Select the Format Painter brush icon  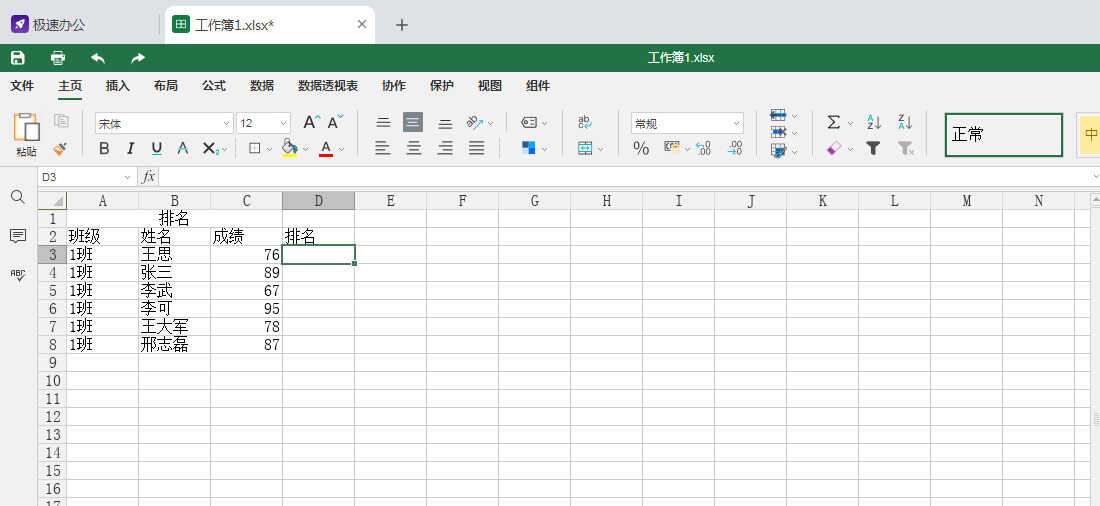click(61, 148)
